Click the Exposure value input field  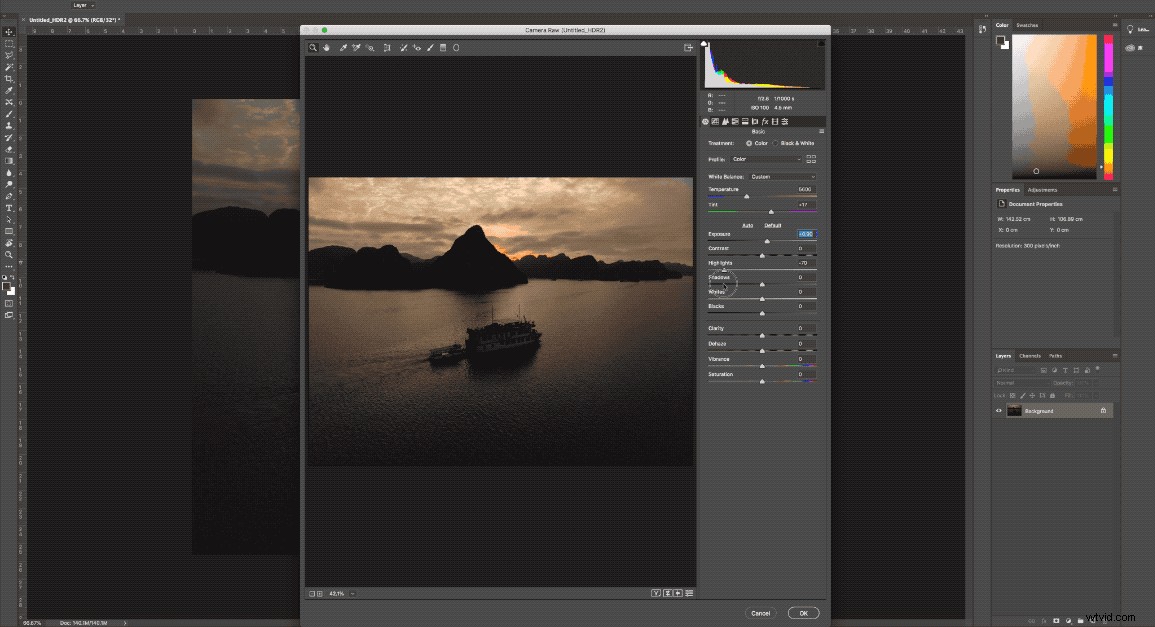pyautogui.click(x=806, y=234)
